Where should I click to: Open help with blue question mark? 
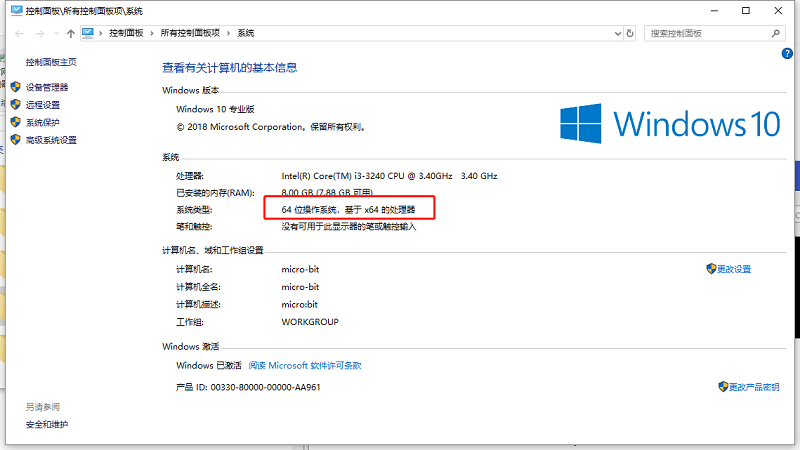coord(787,53)
